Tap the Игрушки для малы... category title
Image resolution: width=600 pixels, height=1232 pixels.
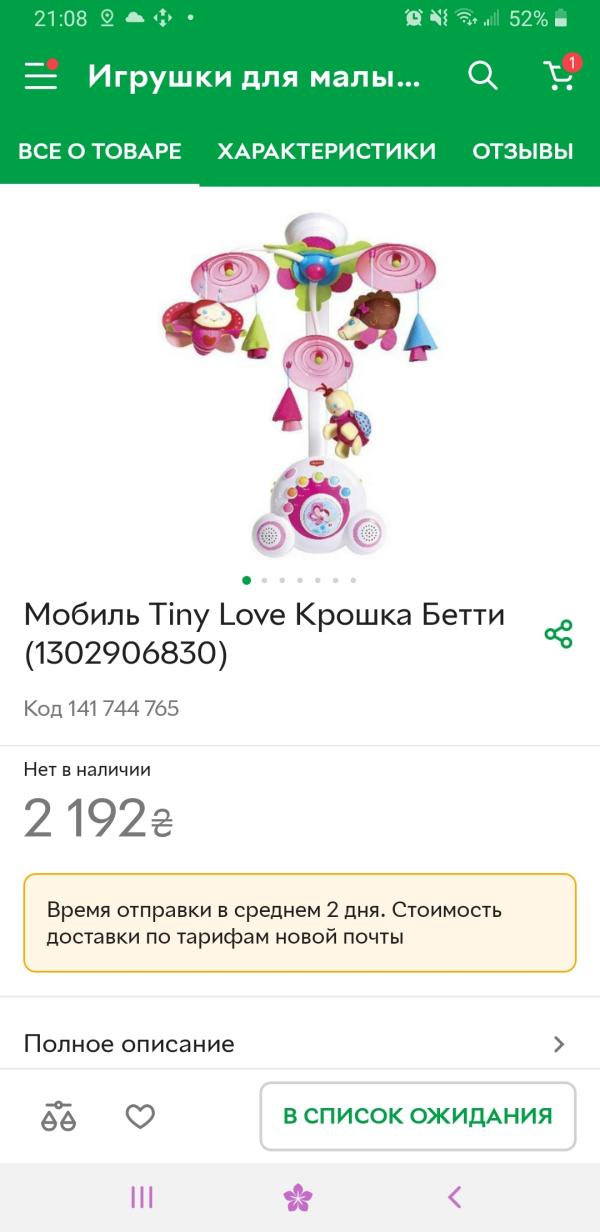[254, 76]
